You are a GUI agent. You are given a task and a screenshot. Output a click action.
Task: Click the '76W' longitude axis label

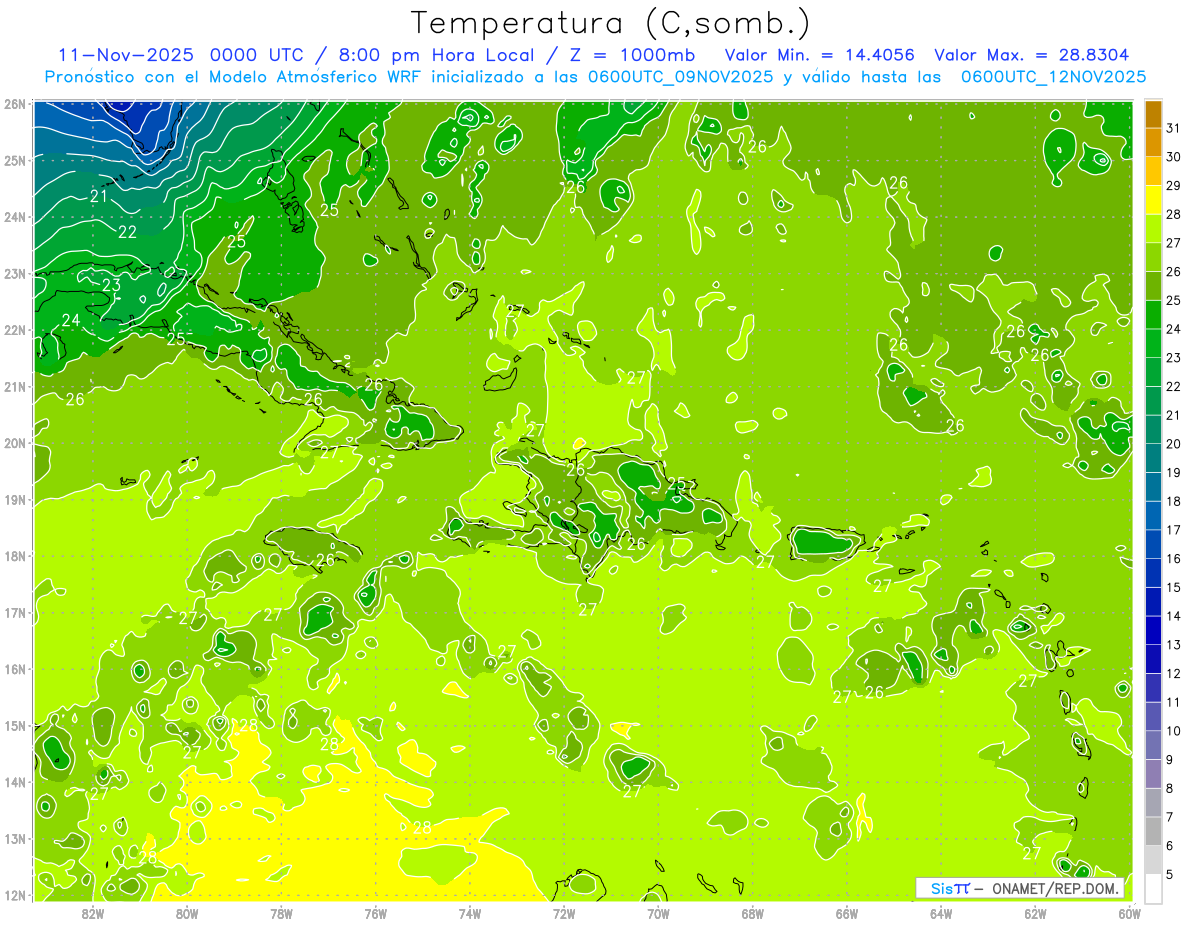pos(376,913)
